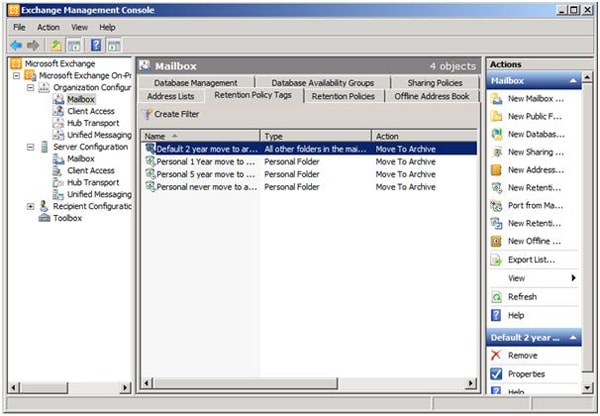Click the Export List action link
Viewport: 600px width, 416px height.
coord(531,260)
